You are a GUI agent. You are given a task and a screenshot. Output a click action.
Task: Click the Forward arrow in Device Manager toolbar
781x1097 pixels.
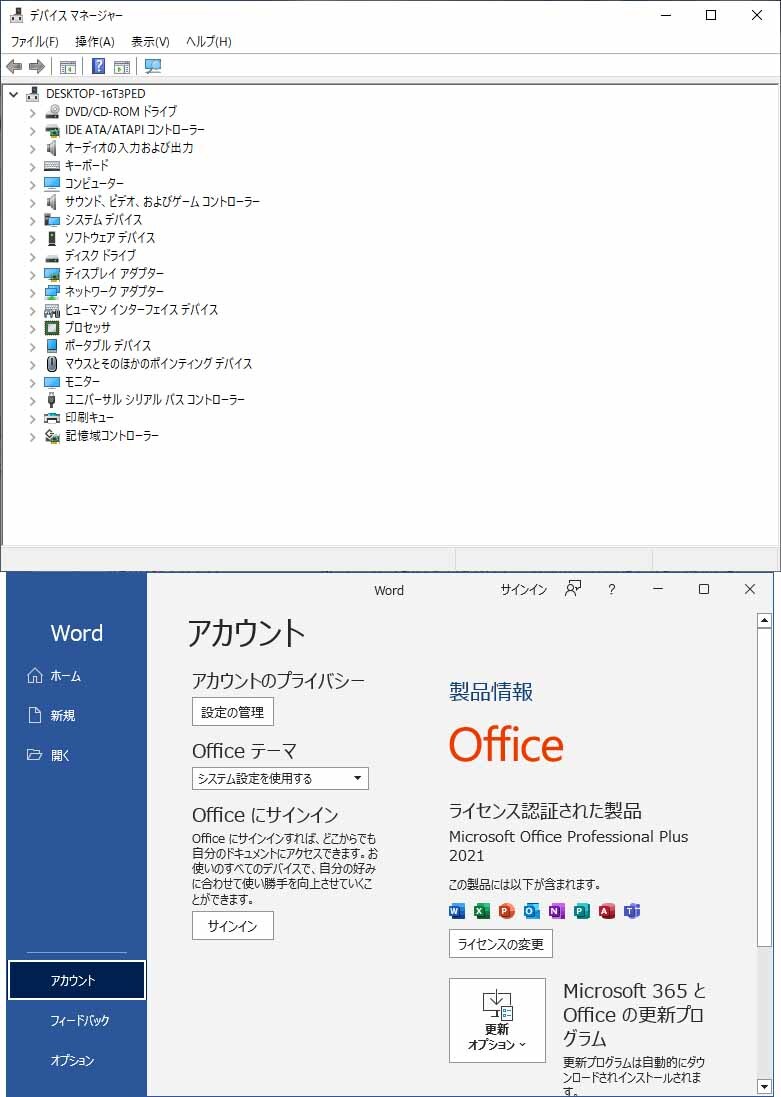point(36,66)
